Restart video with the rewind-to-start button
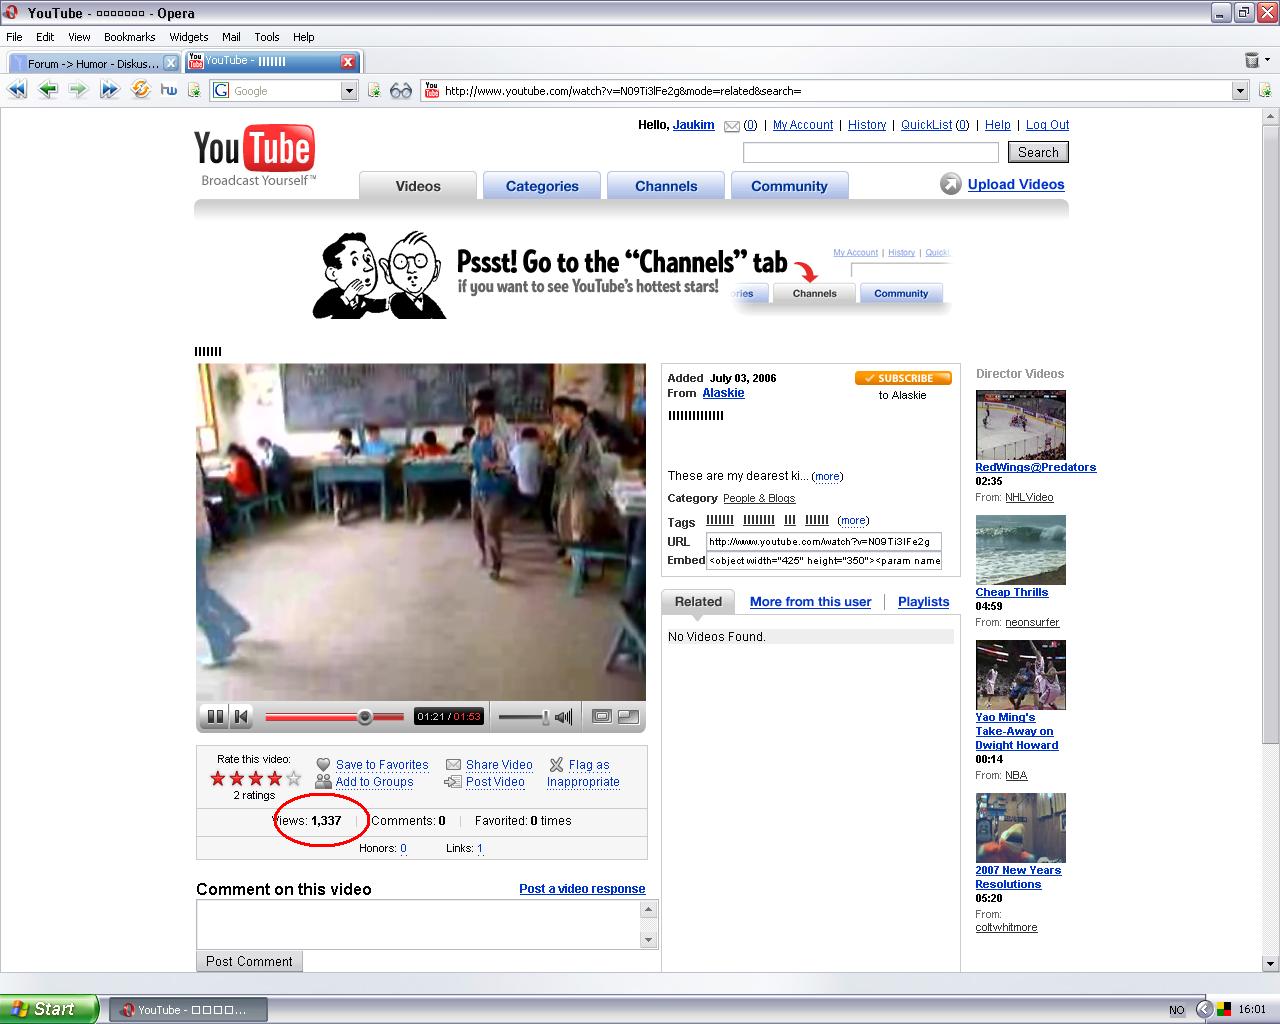 241,716
